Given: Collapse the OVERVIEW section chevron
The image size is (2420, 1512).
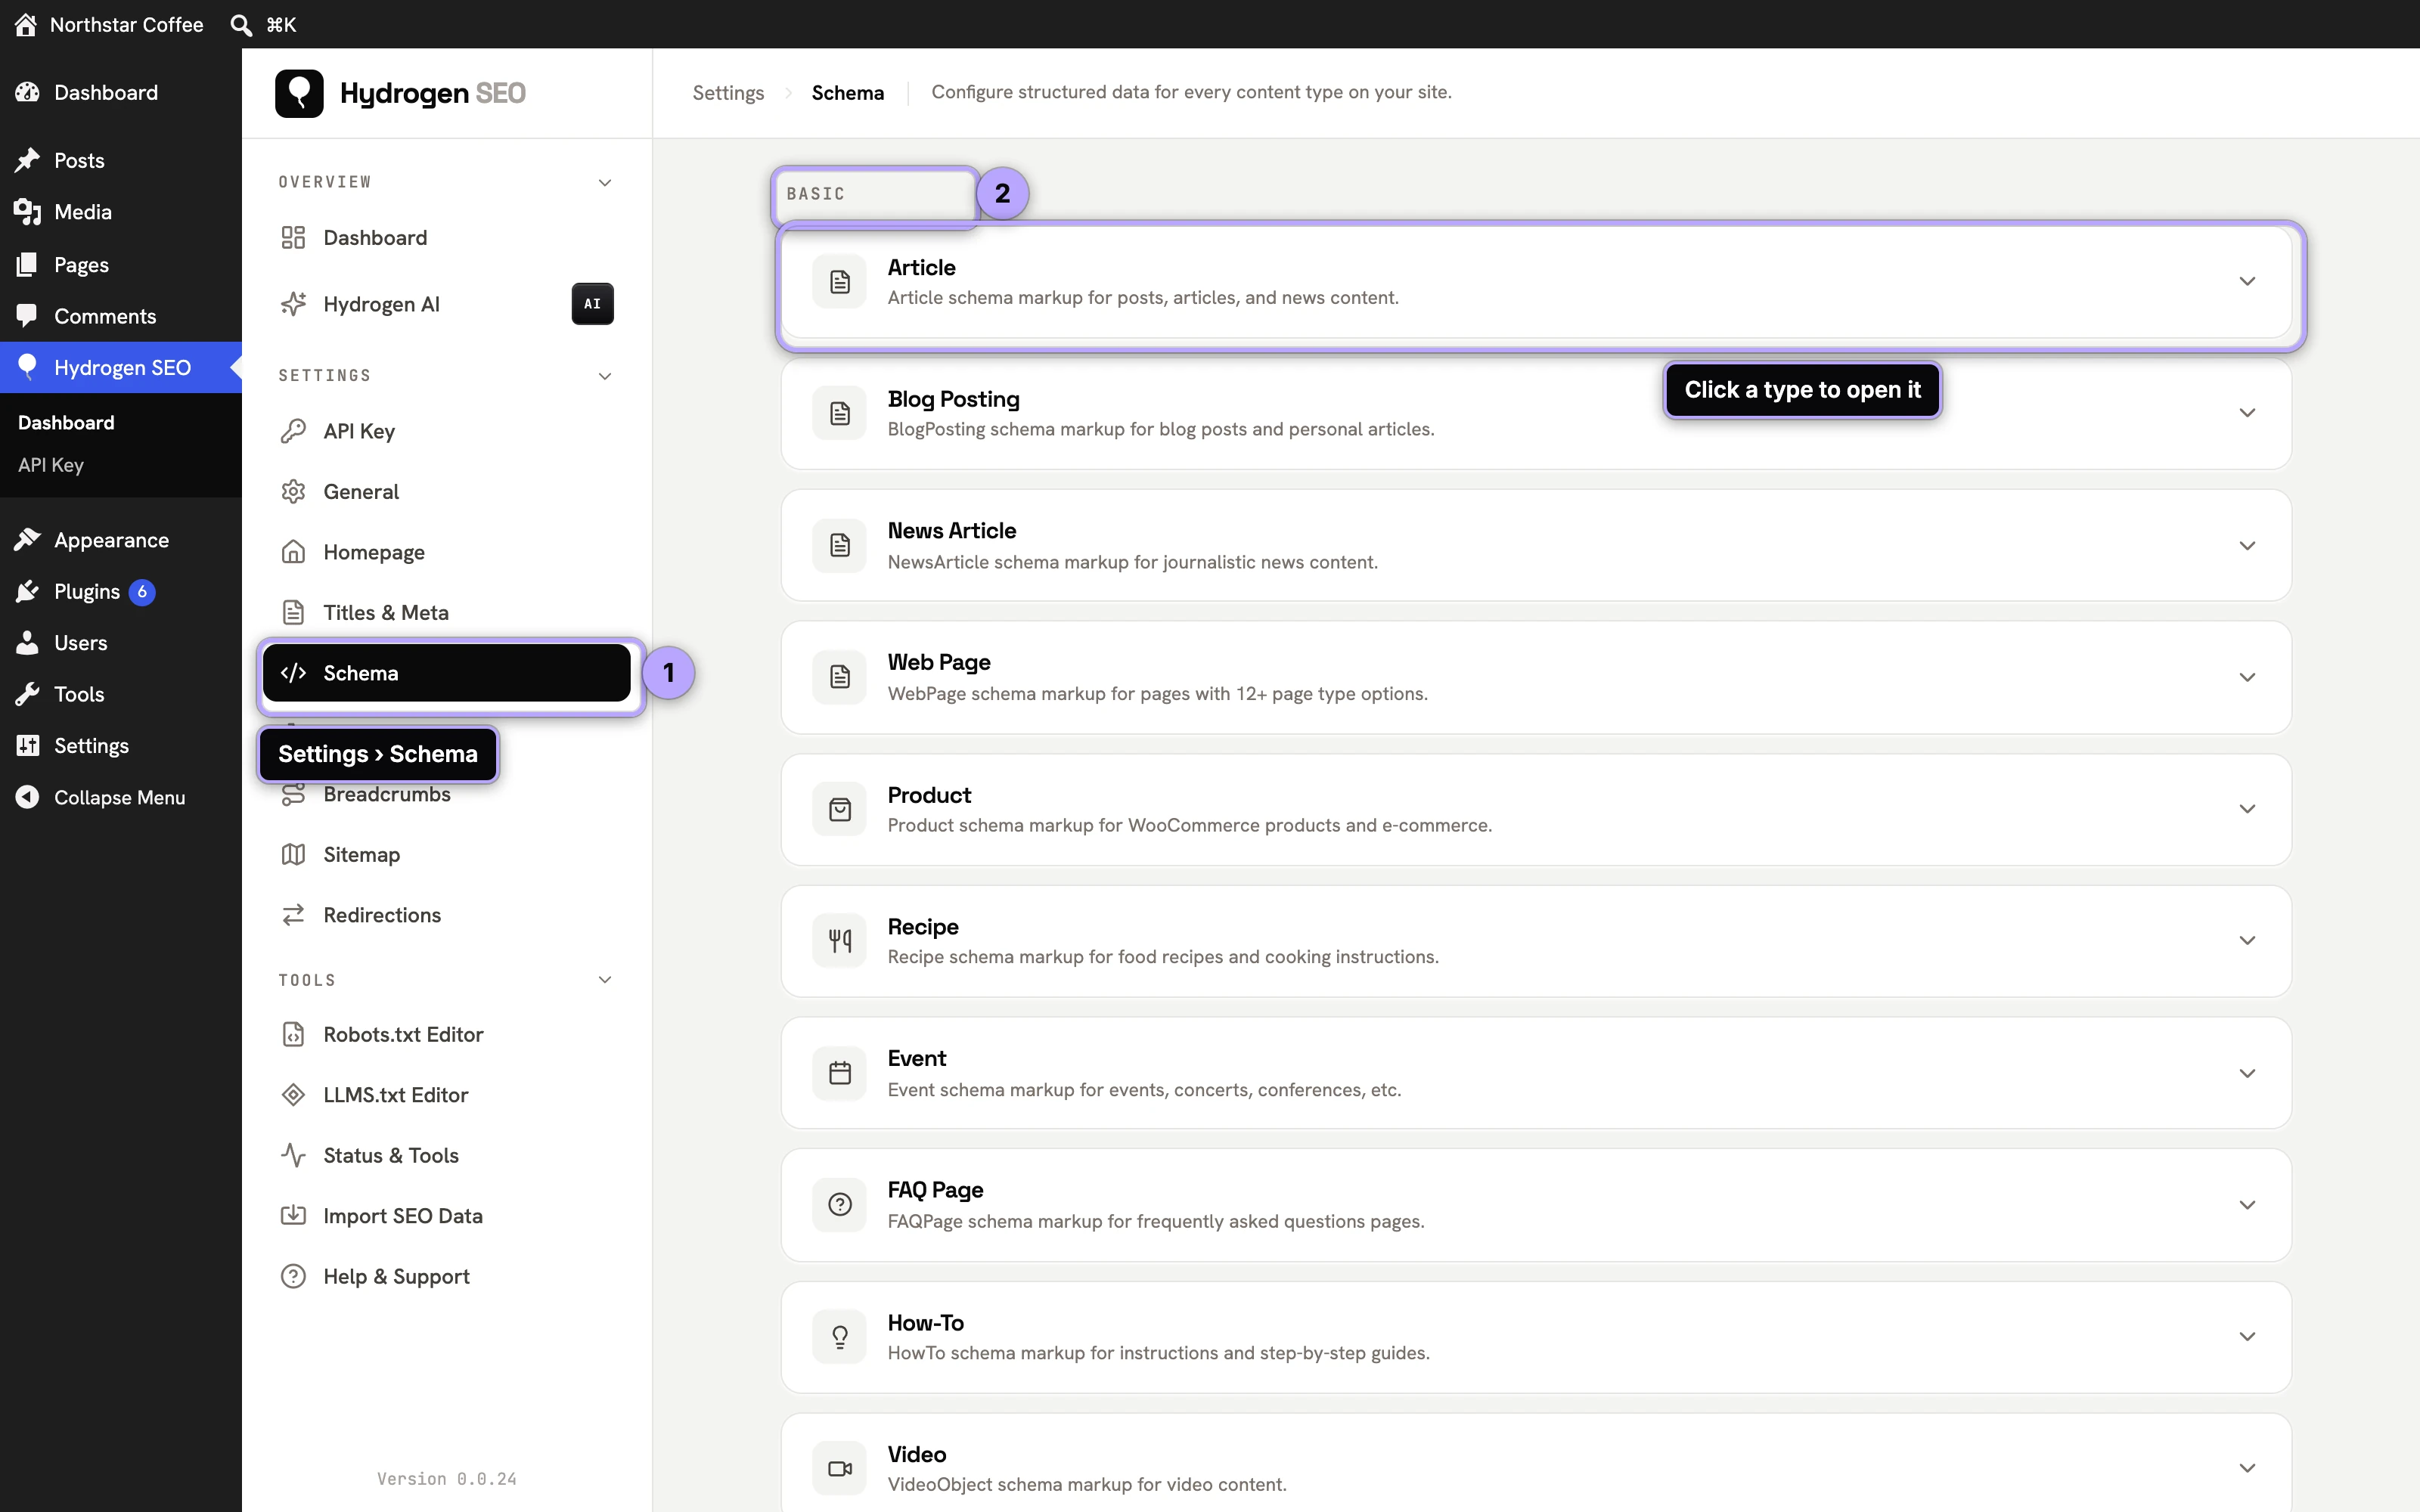Looking at the screenshot, I should tap(605, 182).
